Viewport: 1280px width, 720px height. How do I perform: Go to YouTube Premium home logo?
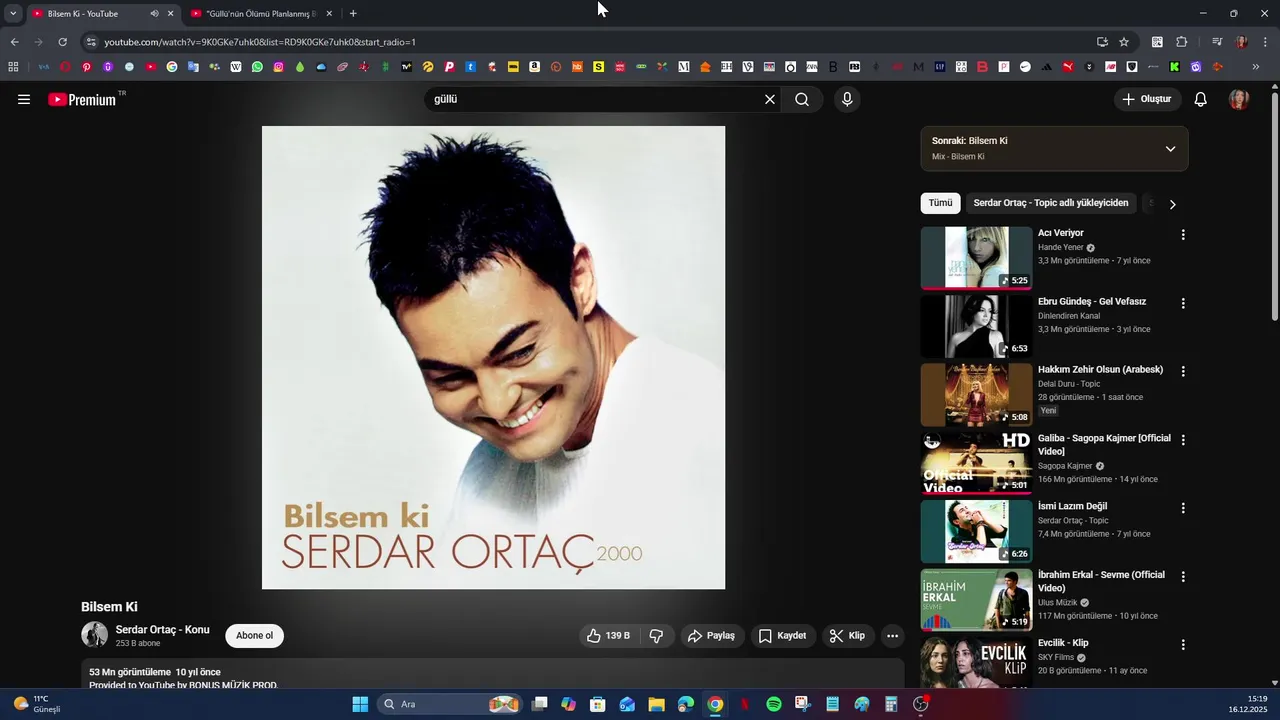point(83,99)
